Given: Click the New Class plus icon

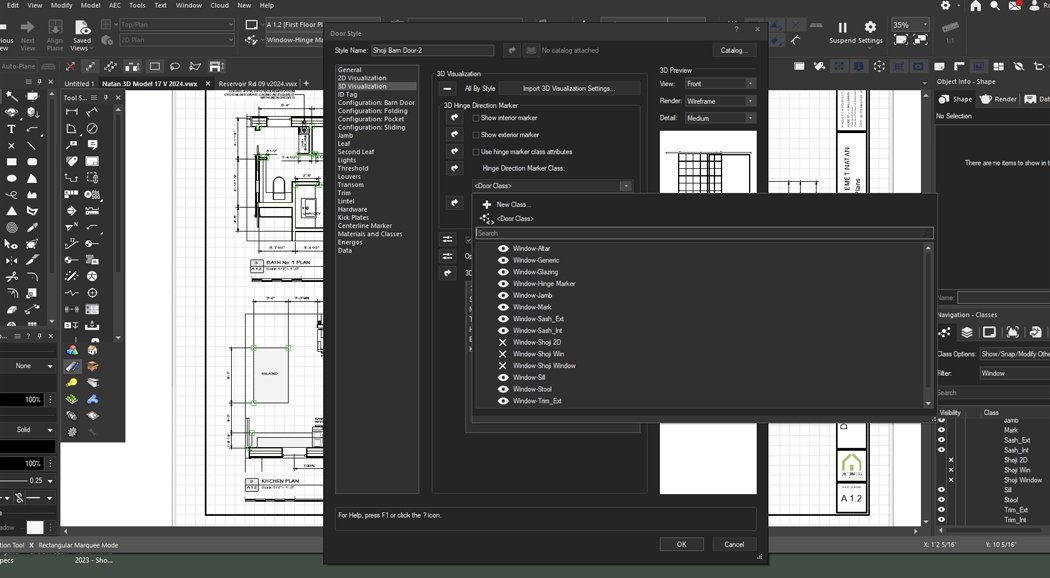Looking at the screenshot, I should (x=488, y=204).
